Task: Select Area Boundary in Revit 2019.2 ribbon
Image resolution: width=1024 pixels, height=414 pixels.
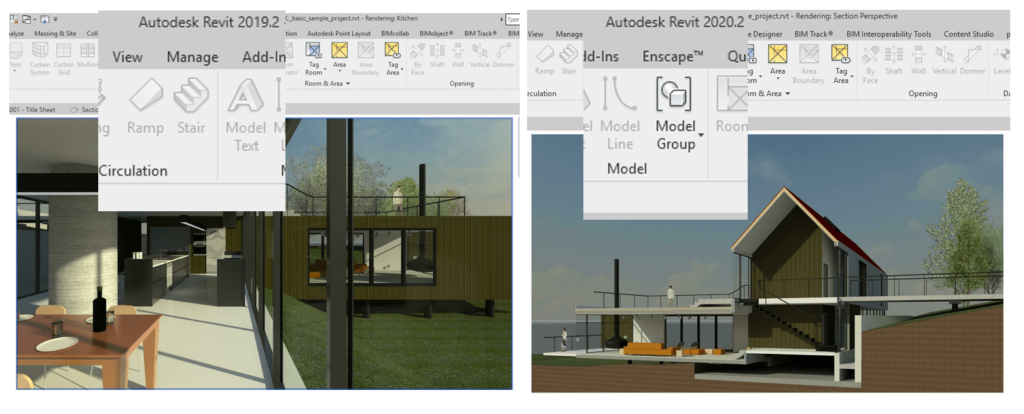Action: [366, 58]
